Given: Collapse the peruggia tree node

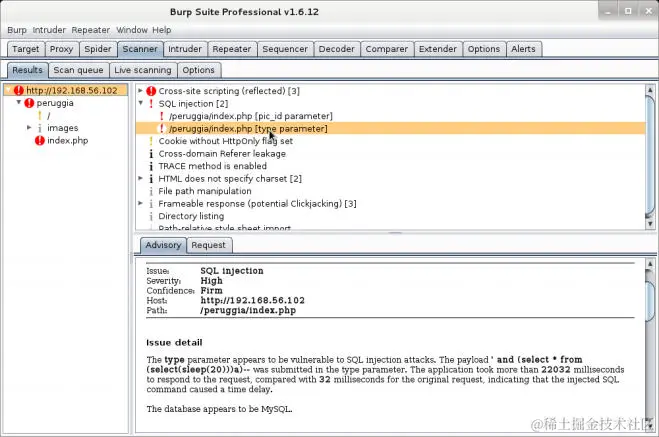Looking at the screenshot, I should pos(18,103).
